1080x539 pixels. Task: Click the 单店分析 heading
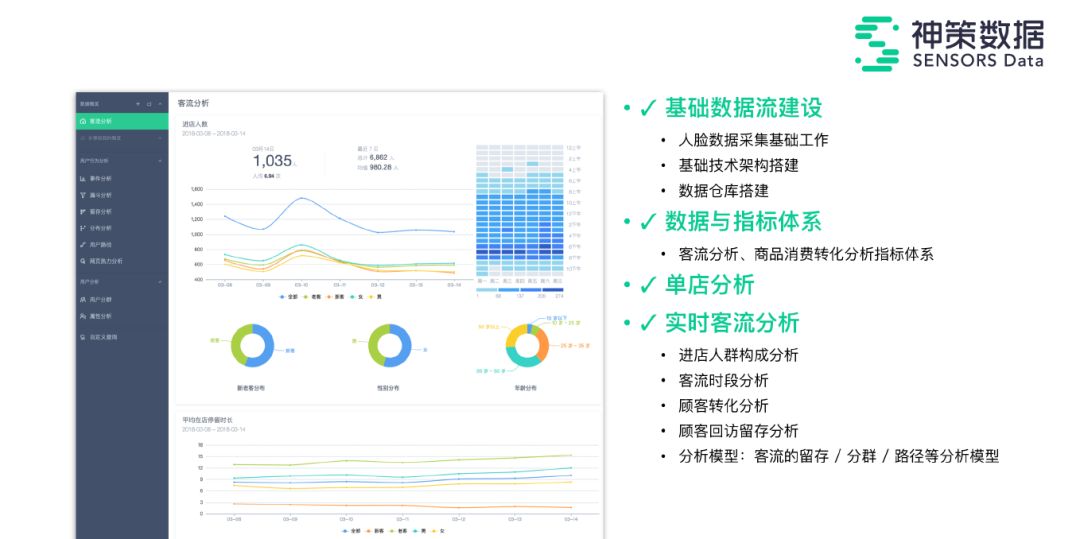tap(709, 285)
